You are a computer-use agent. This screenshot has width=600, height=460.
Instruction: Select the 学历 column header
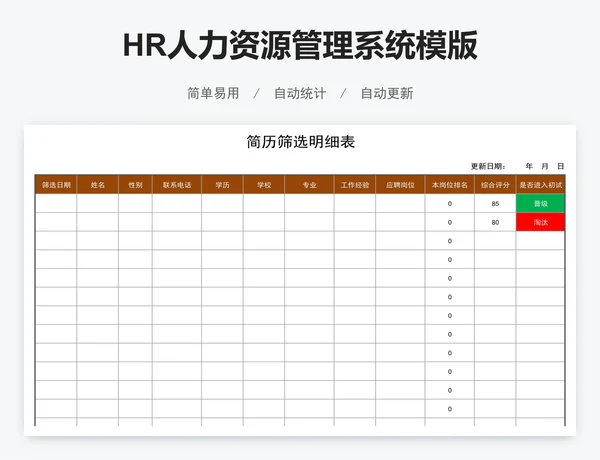tap(222, 185)
